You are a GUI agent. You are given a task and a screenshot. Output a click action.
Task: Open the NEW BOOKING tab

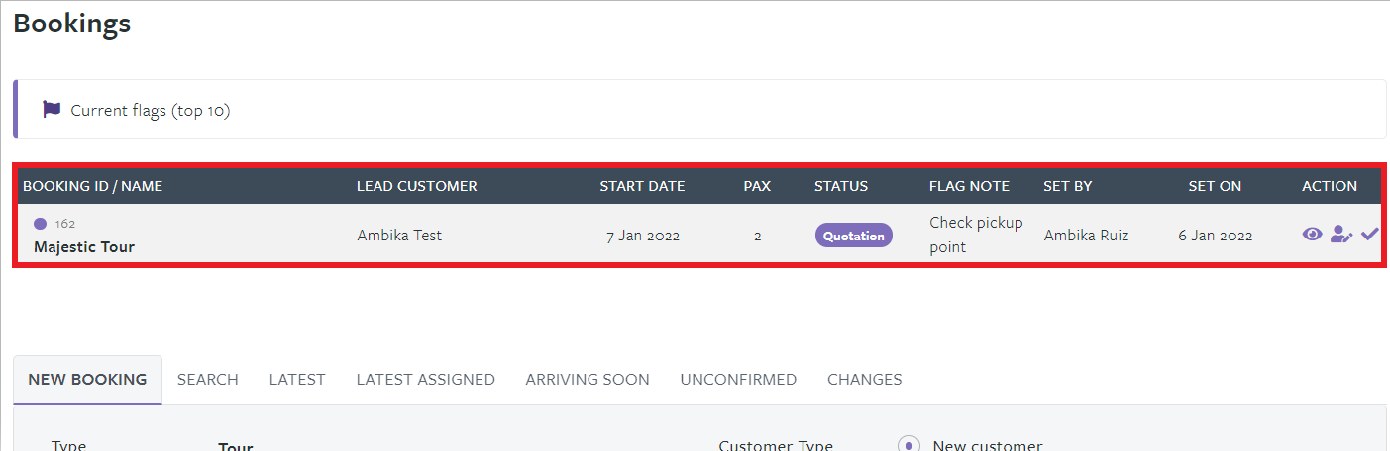pos(88,380)
